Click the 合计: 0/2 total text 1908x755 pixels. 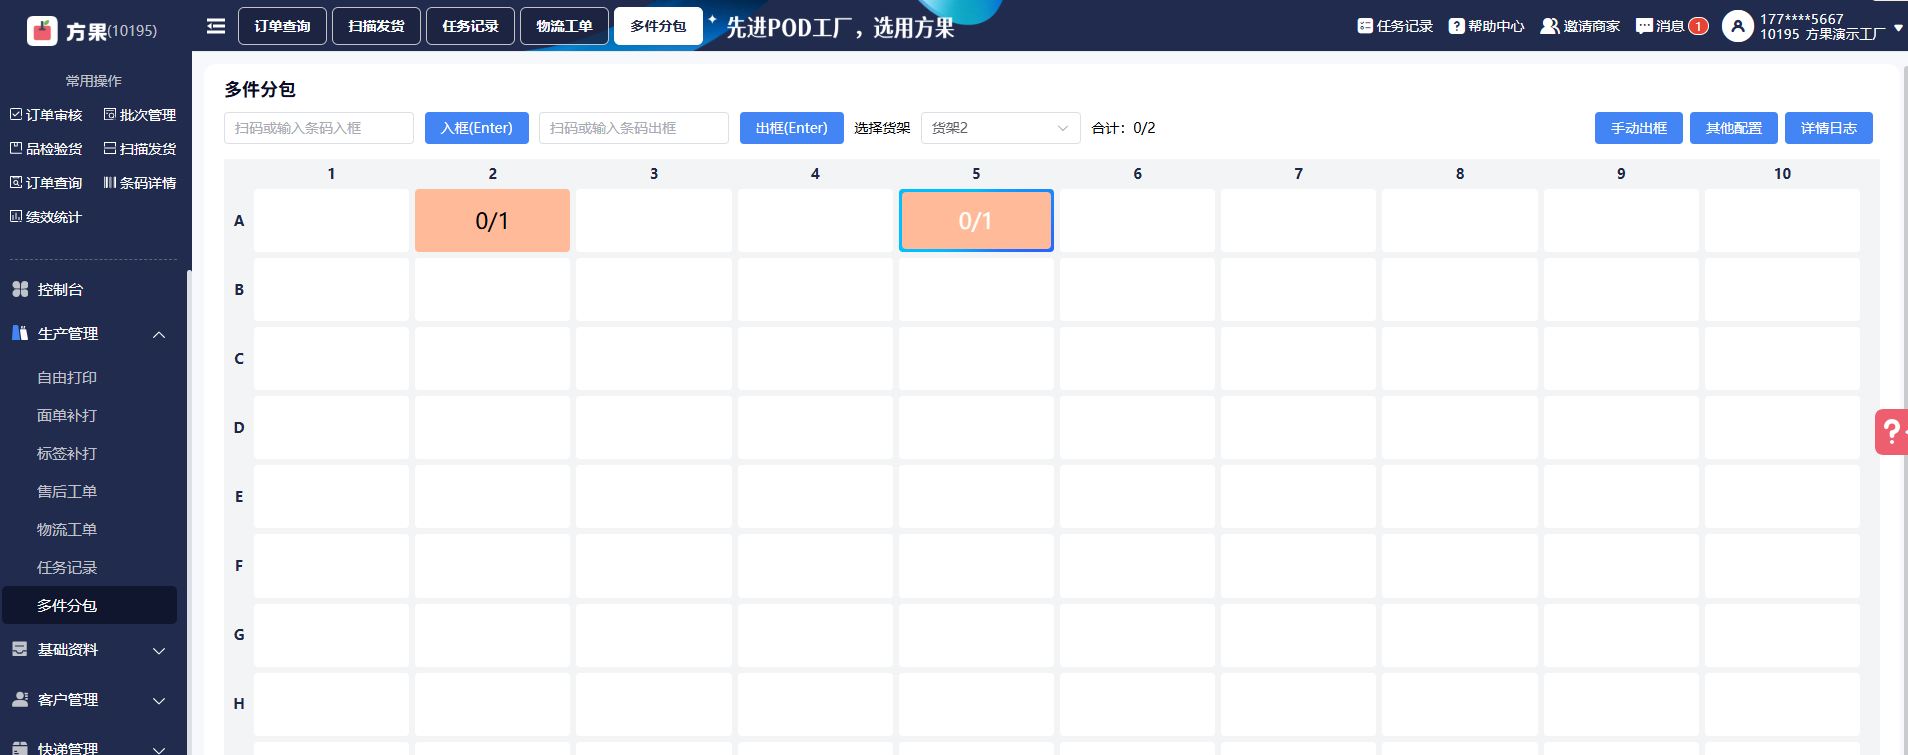pos(1123,128)
